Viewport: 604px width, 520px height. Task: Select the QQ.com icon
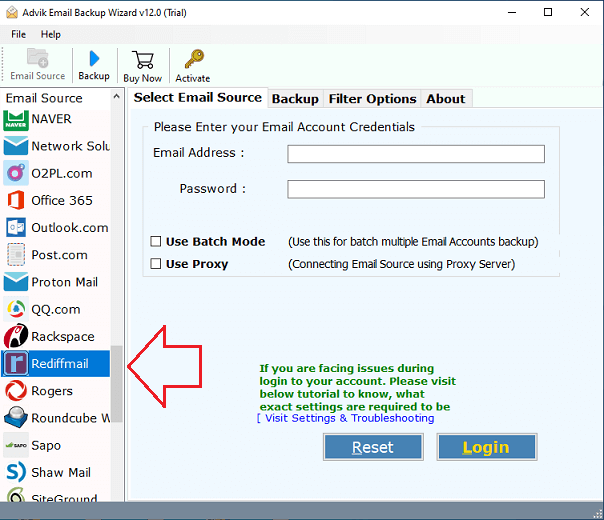click(x=16, y=309)
